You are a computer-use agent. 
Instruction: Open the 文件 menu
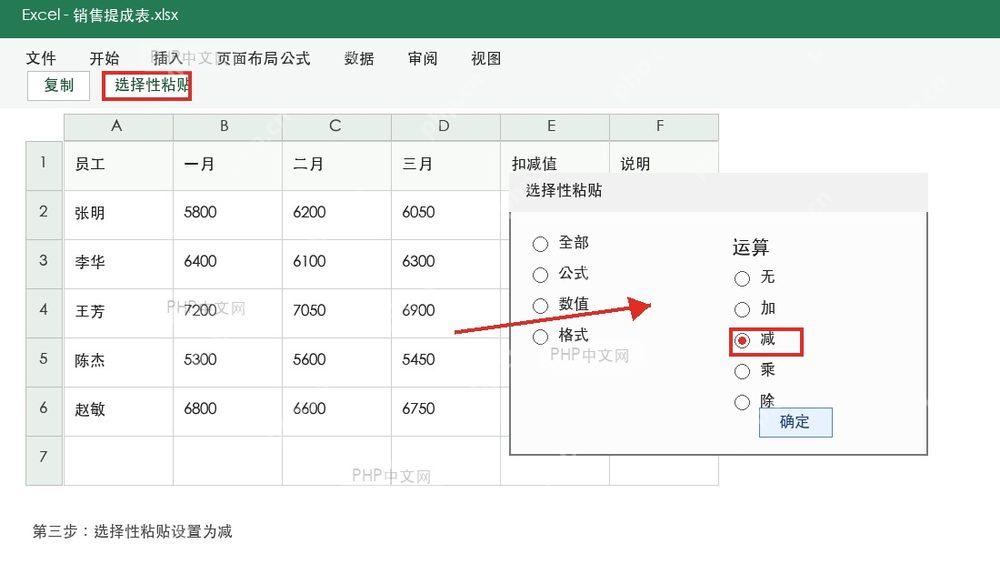41,59
